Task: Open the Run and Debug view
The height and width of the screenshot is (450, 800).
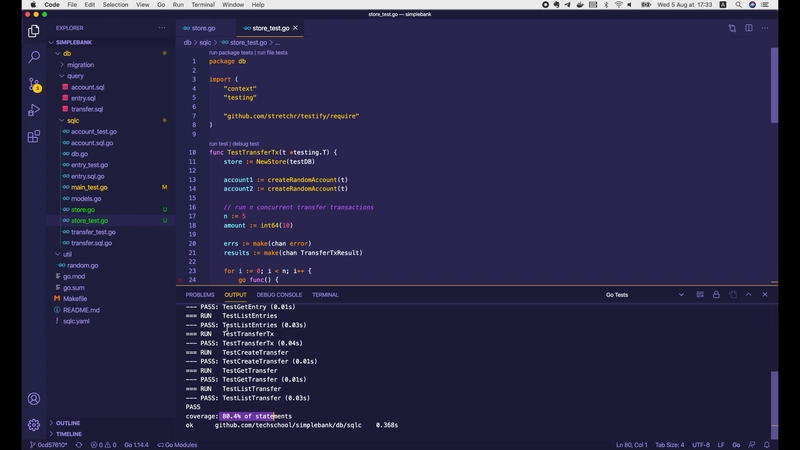Action: coord(33,110)
